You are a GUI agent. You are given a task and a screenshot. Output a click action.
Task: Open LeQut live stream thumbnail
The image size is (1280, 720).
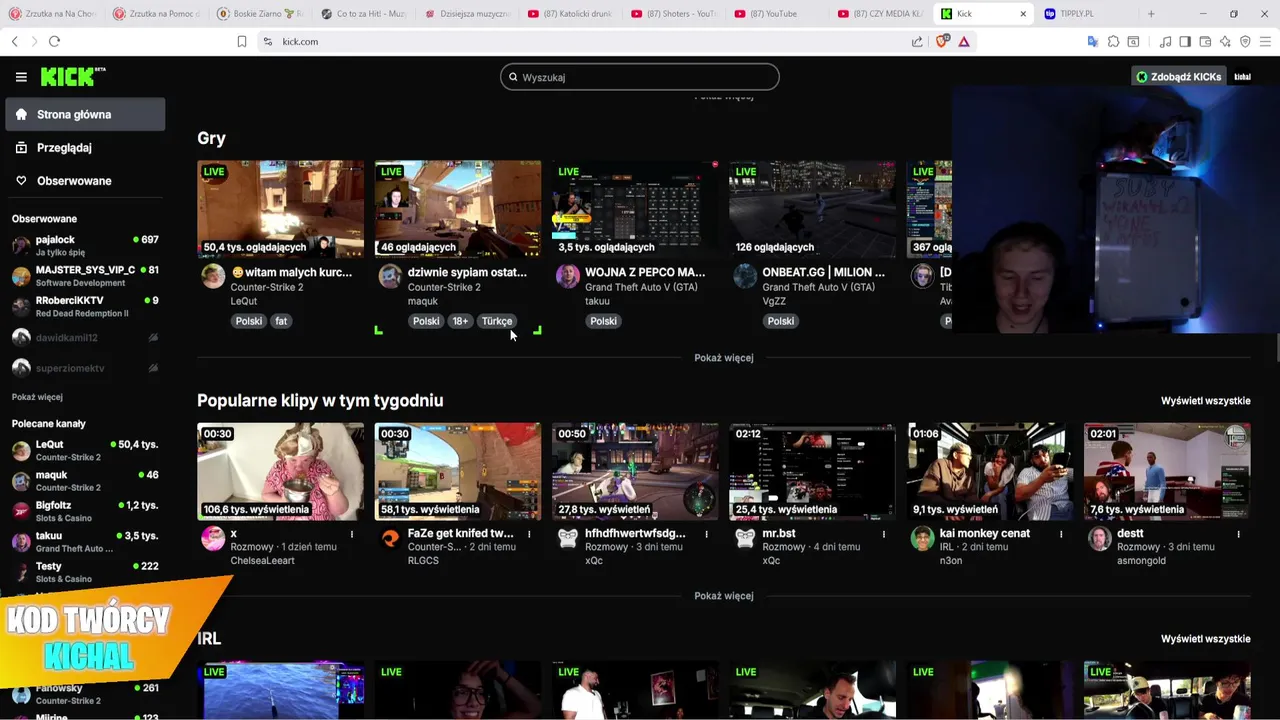pos(281,209)
